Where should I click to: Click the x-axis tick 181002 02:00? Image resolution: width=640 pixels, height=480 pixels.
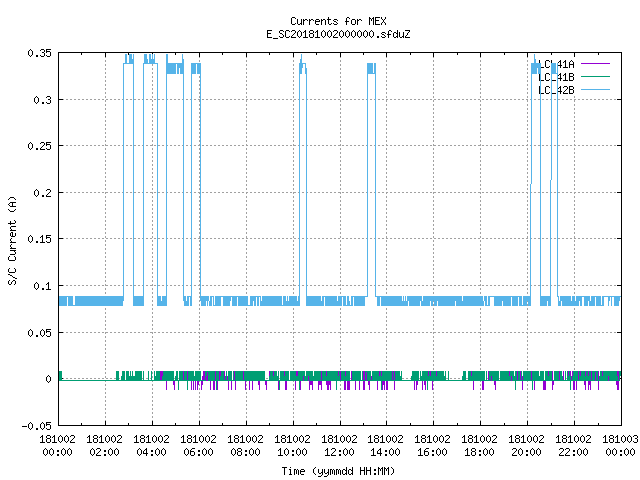pos(104,446)
